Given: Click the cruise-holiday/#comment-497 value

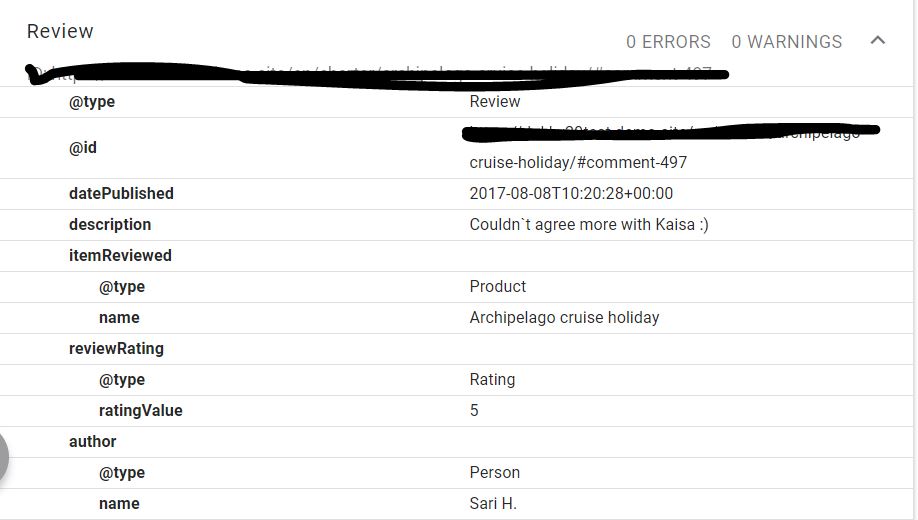Looking at the screenshot, I should (x=578, y=162).
